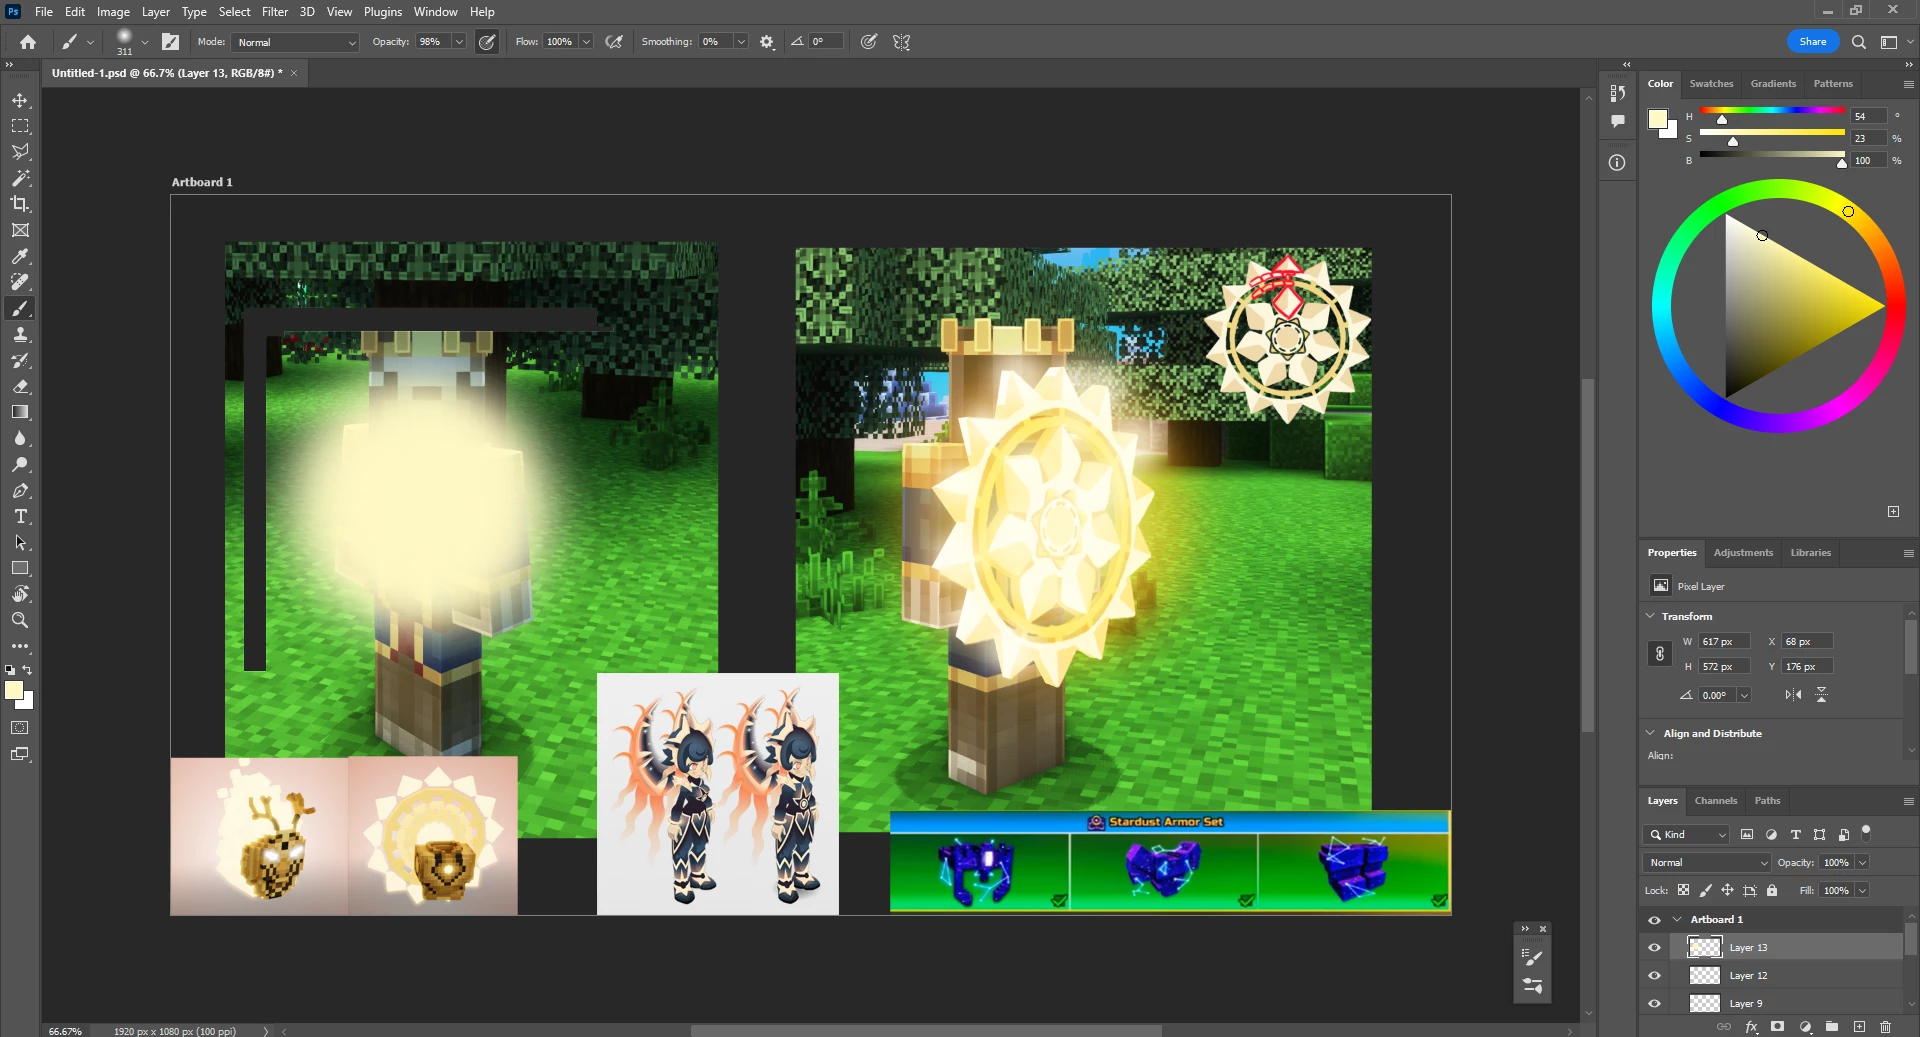Open the Plugins menu

[383, 12]
